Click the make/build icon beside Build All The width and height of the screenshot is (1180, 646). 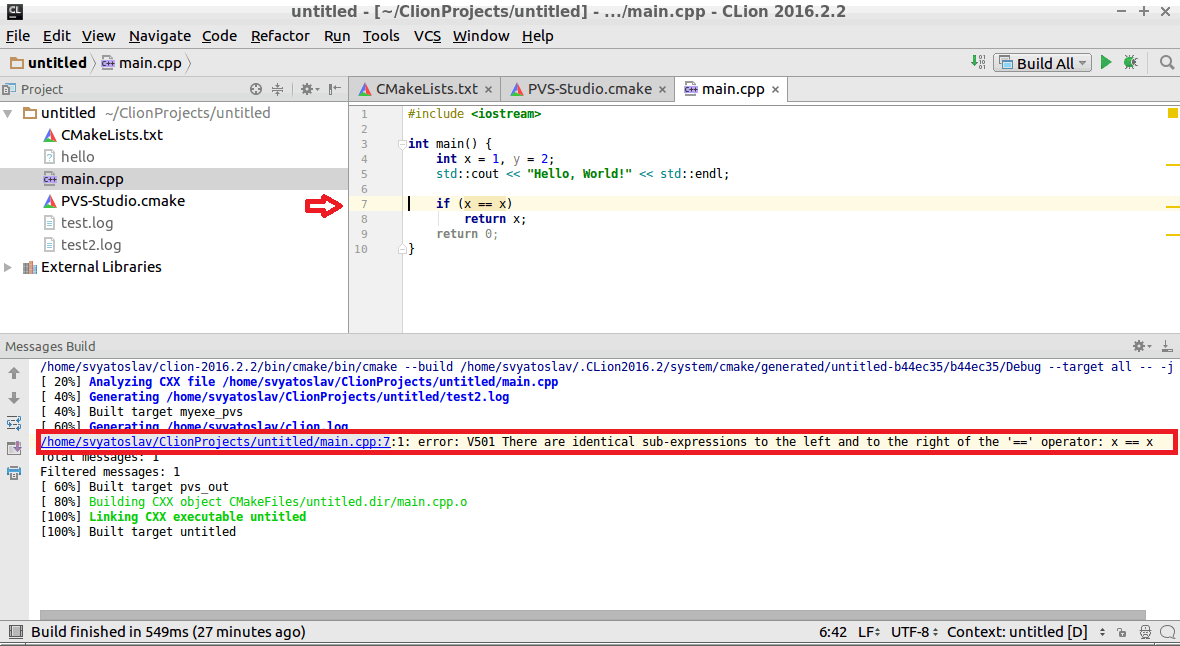978,62
